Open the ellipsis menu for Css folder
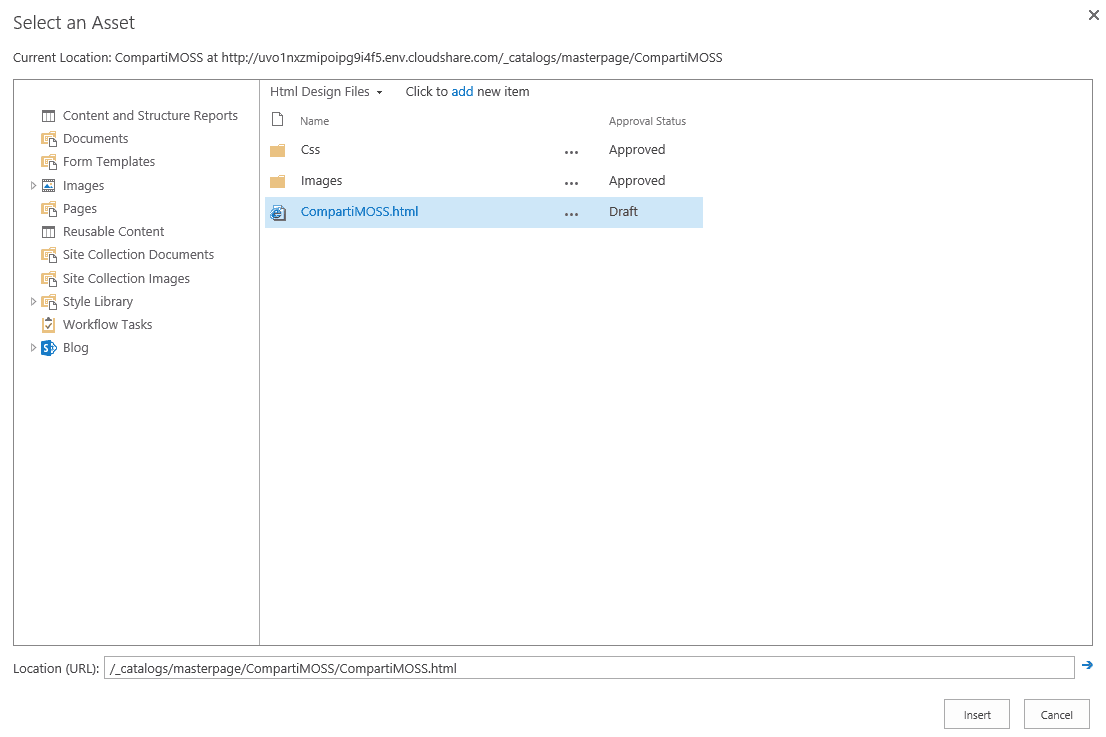Screen dimensions: 1106x737 click(571, 152)
